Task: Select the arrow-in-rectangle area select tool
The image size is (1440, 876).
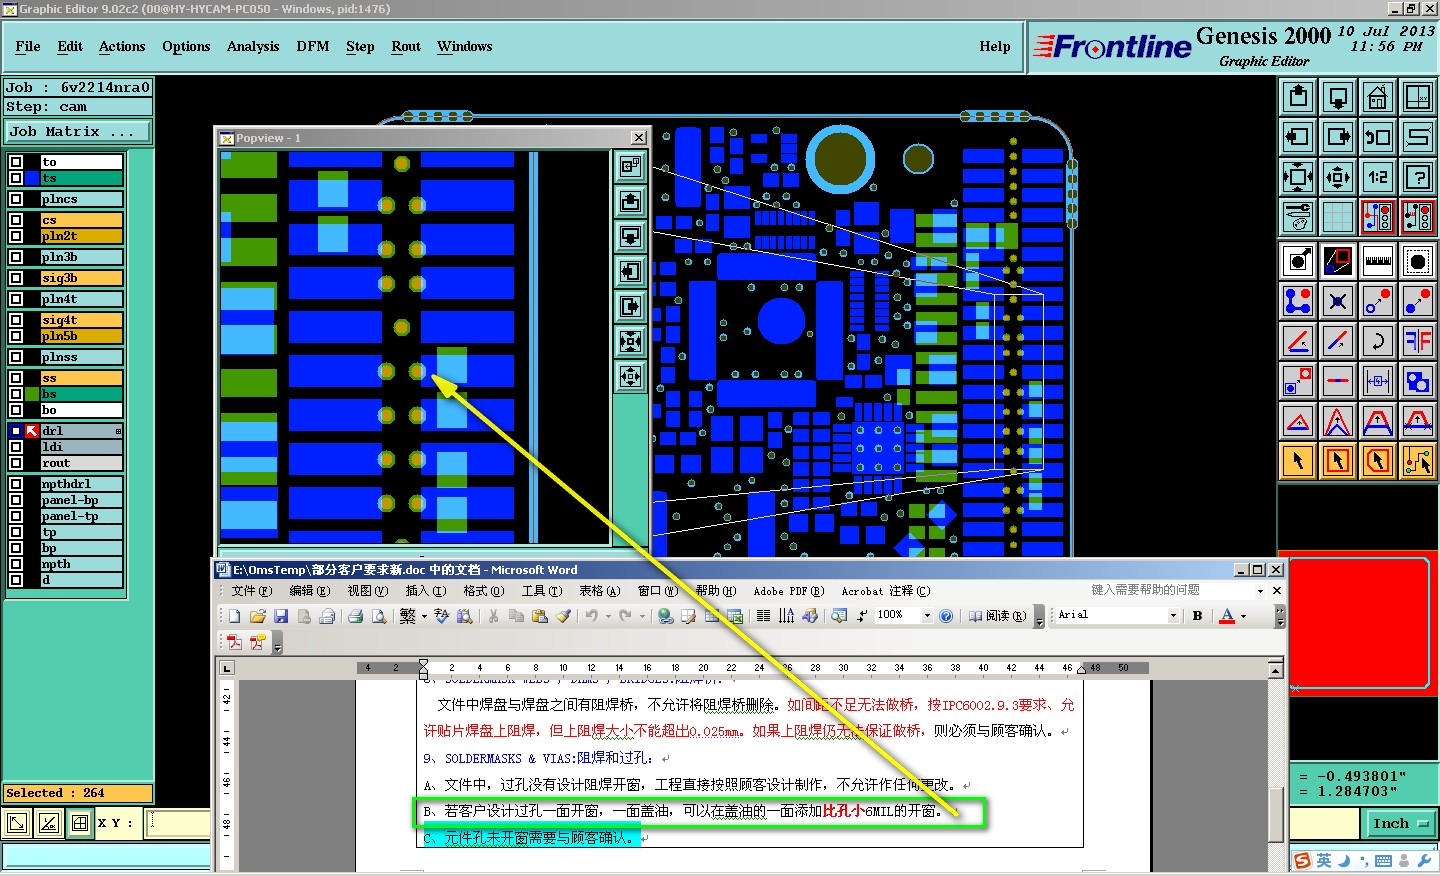Action: (x=1338, y=461)
